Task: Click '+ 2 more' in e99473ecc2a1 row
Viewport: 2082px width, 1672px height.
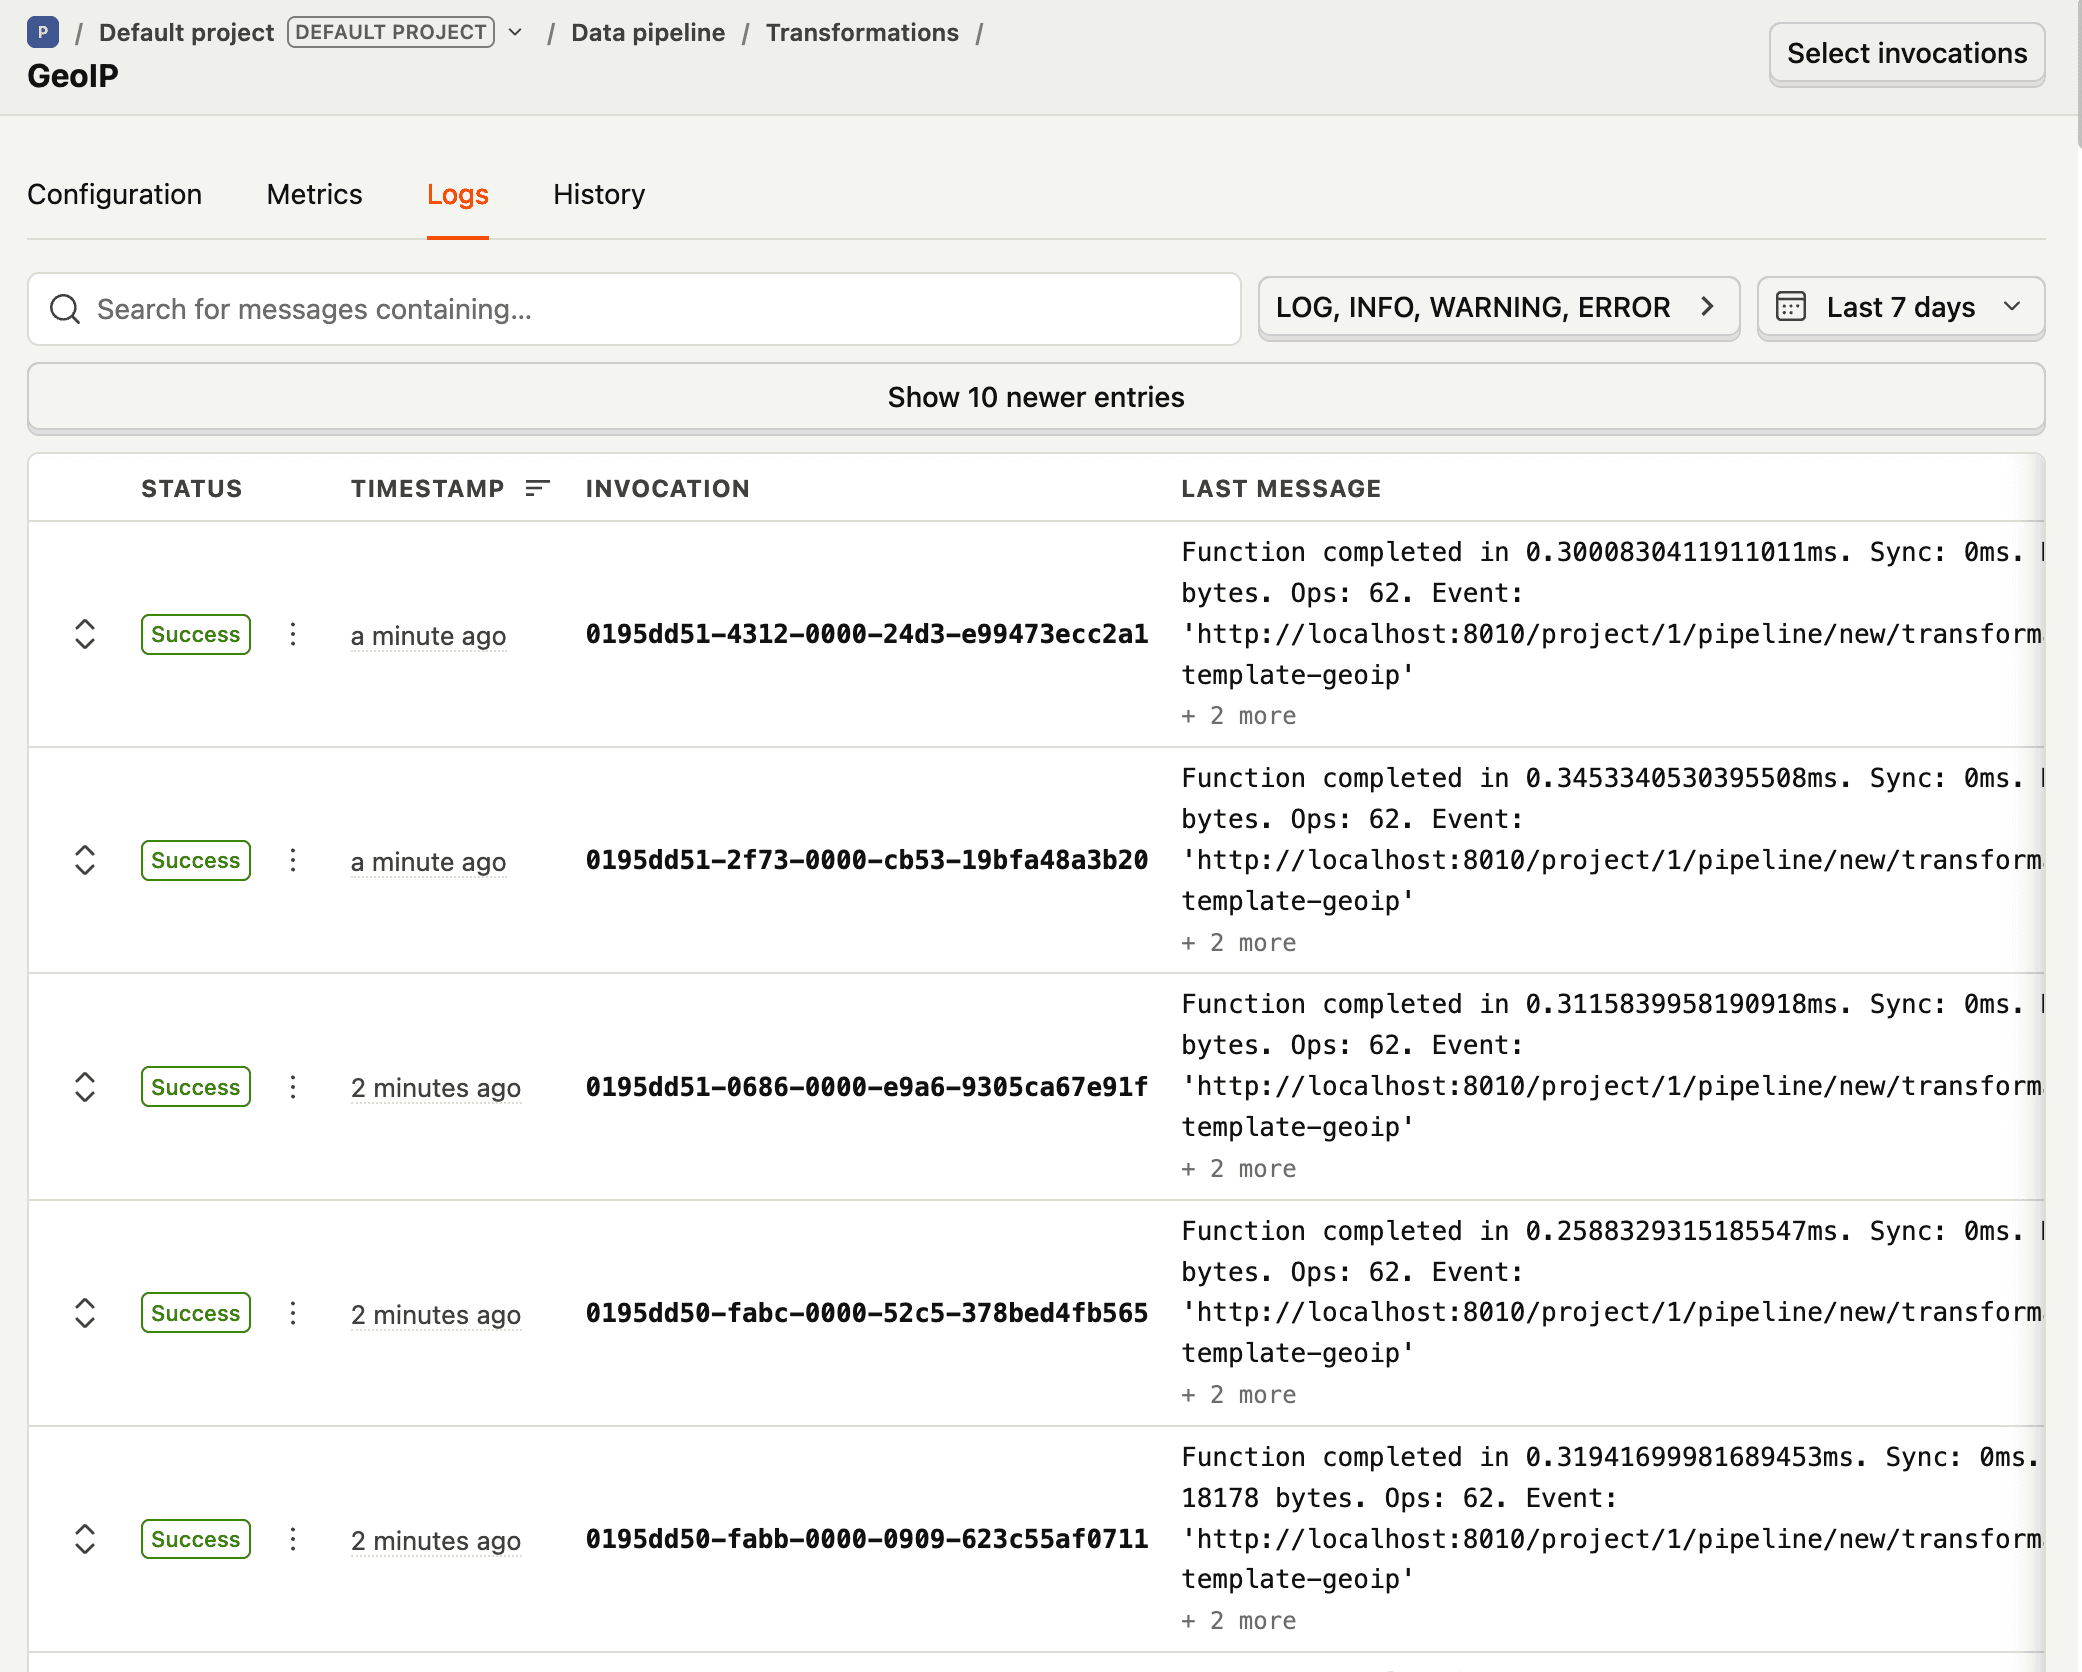Action: point(1239,716)
